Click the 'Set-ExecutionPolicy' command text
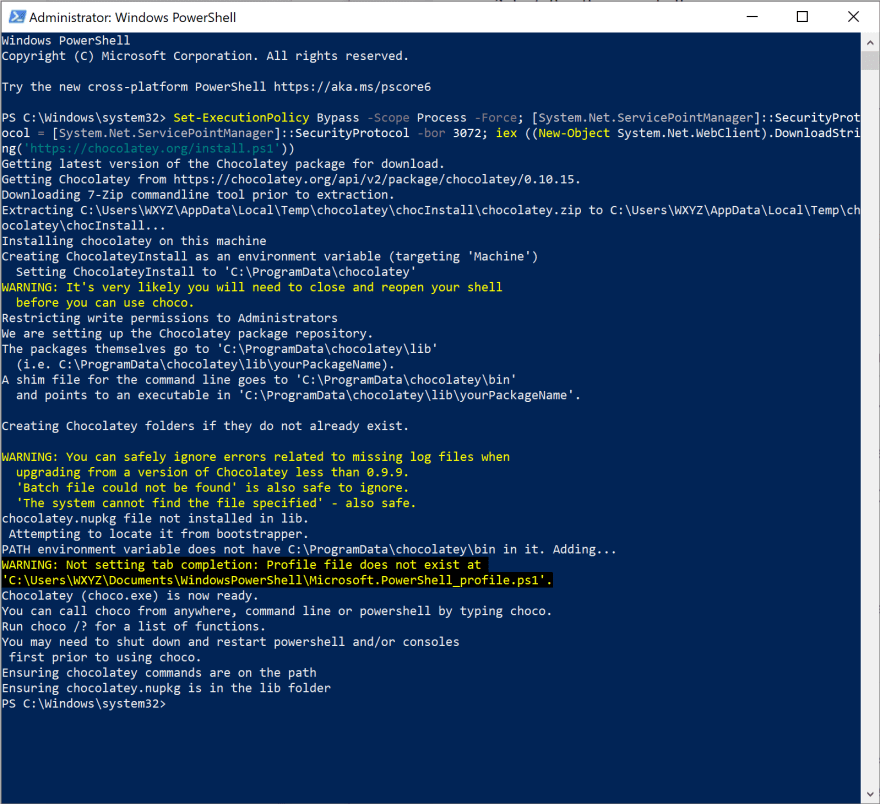This screenshot has width=880, height=804. 241,118
